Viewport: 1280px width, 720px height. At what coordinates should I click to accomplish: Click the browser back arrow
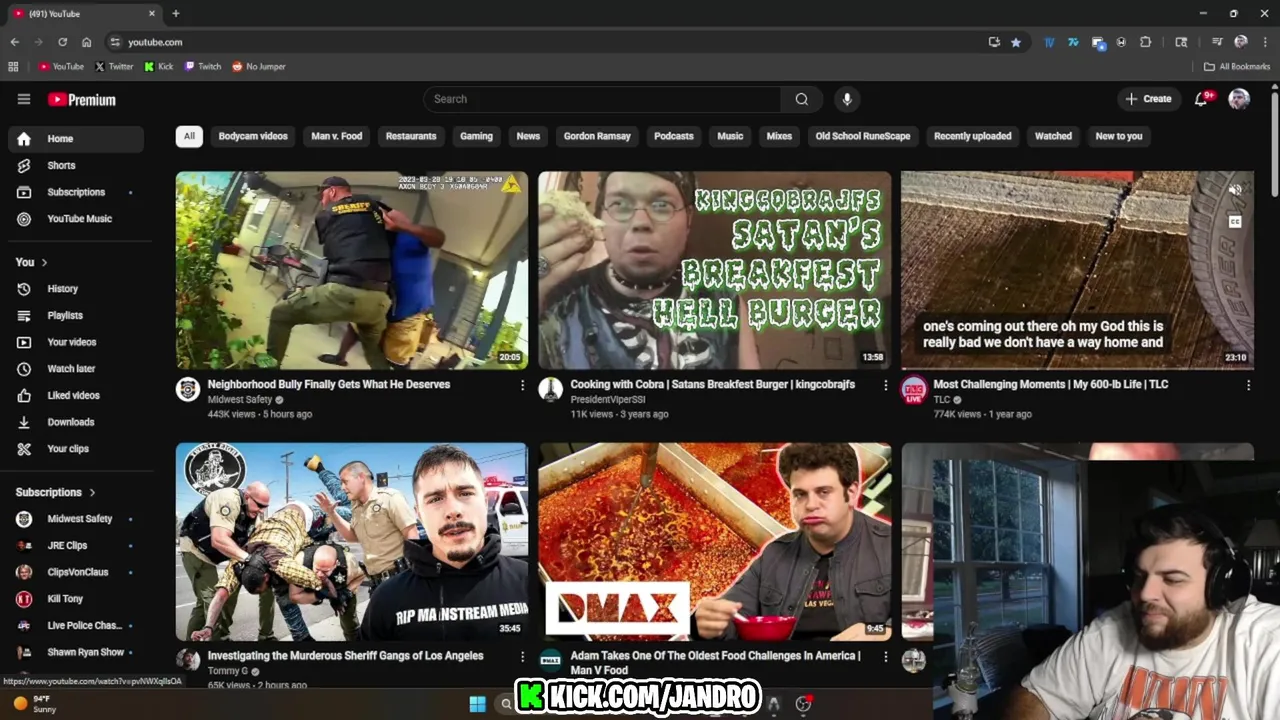[14, 42]
